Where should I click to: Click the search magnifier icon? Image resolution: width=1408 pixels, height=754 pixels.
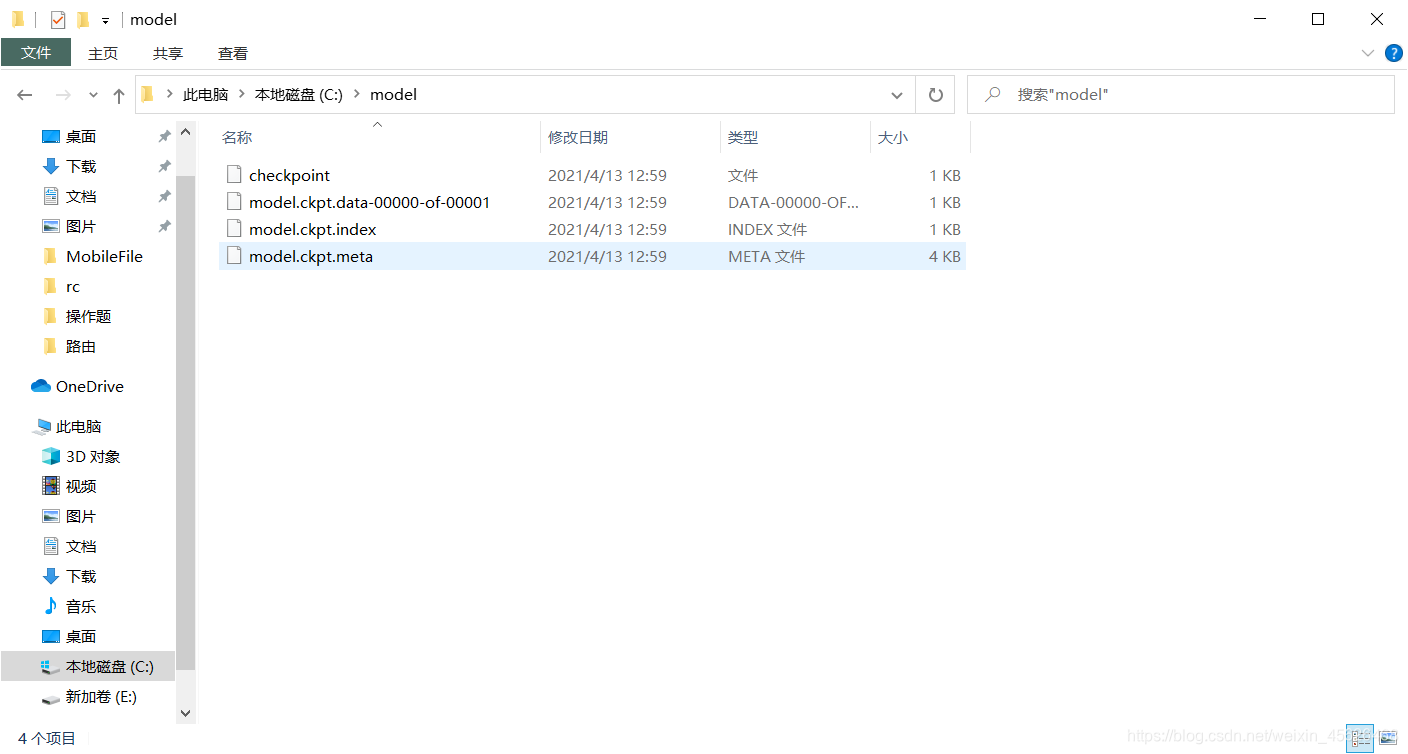click(x=993, y=95)
